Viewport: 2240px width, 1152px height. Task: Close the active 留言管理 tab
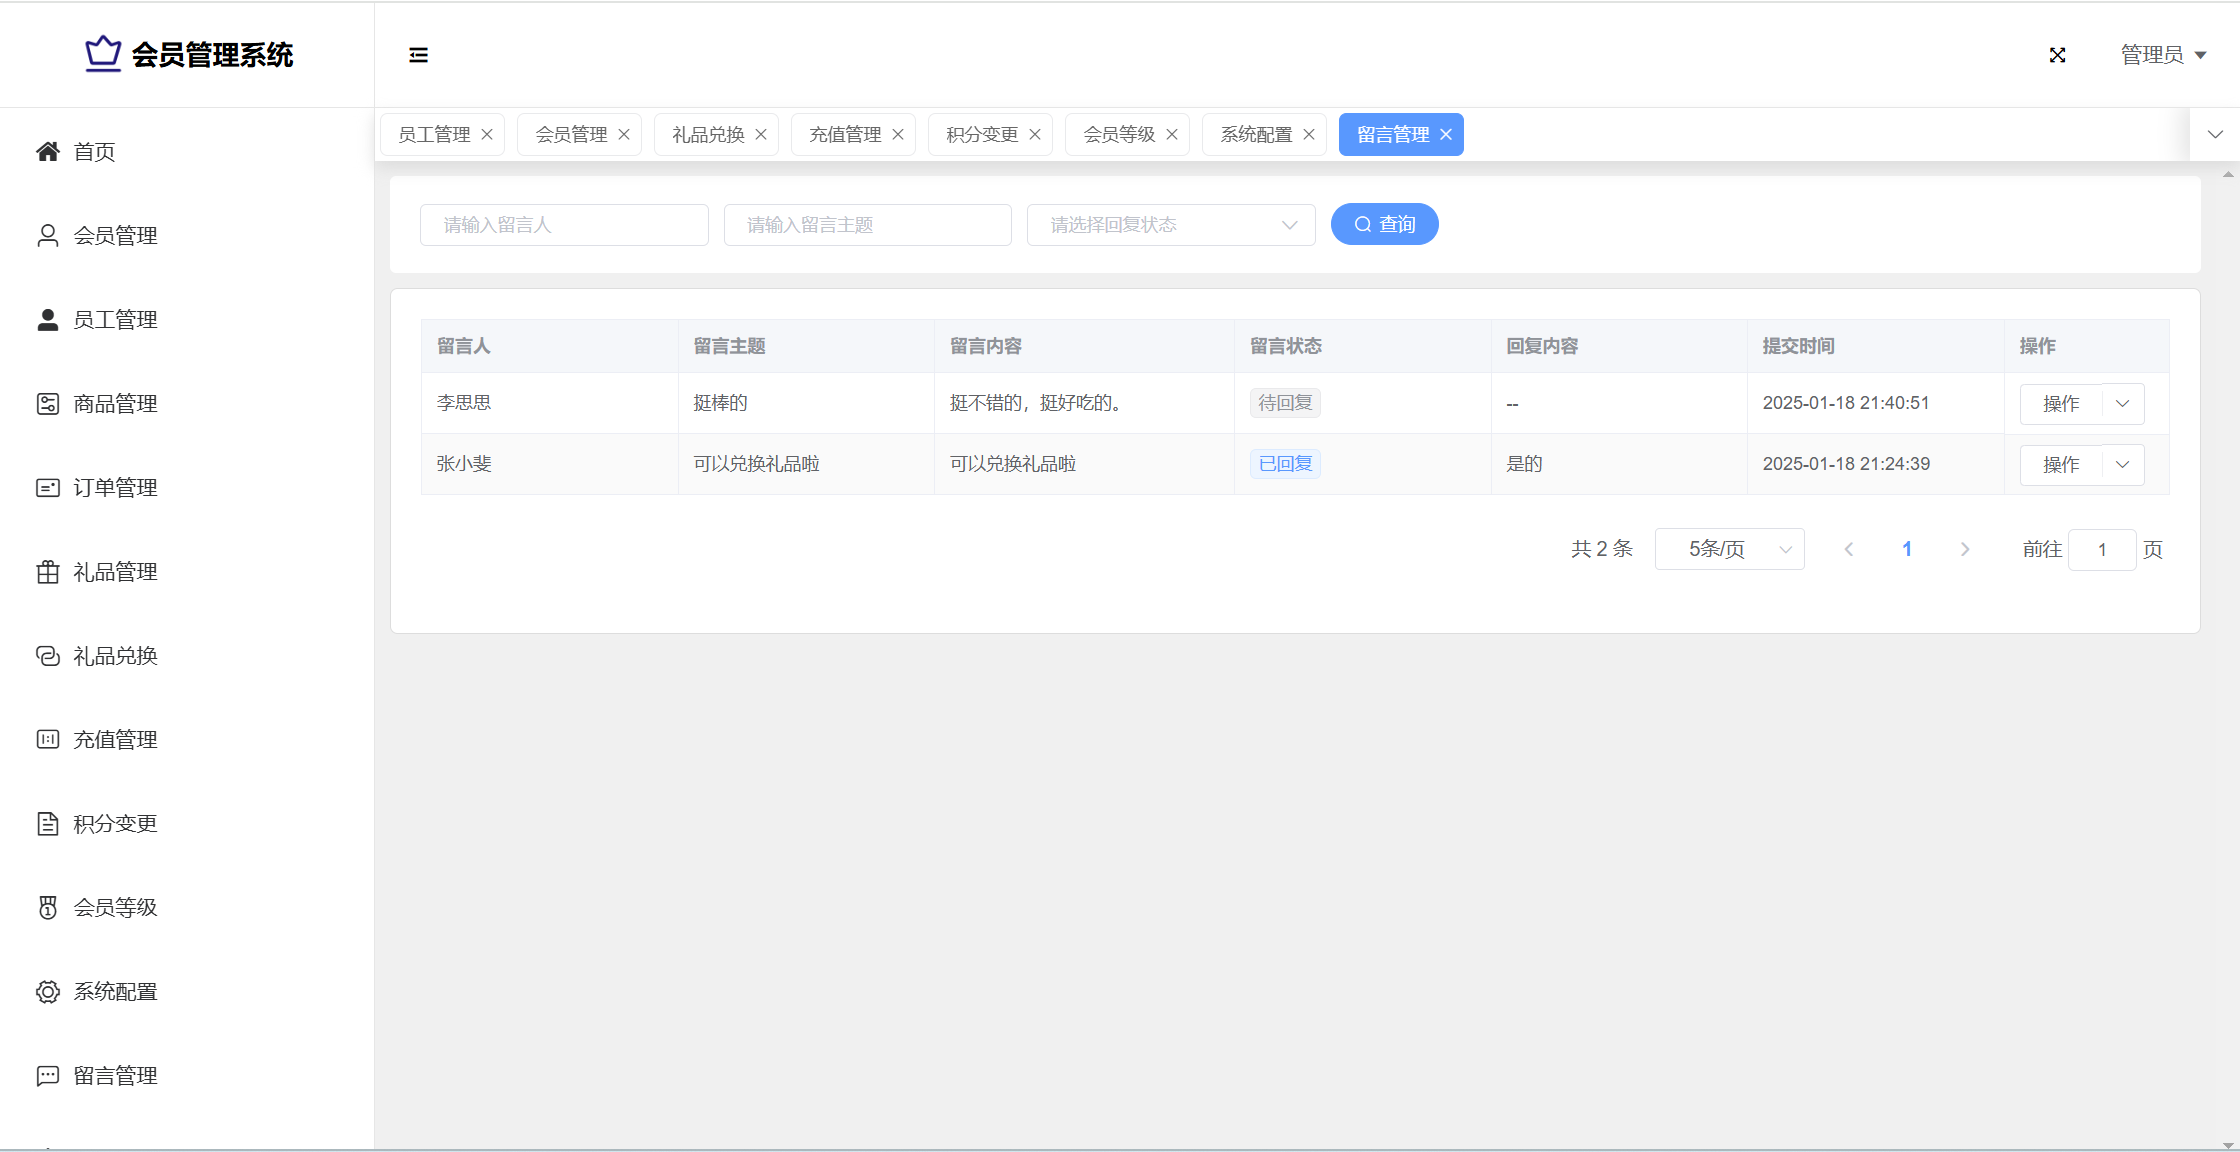pyautogui.click(x=1446, y=135)
